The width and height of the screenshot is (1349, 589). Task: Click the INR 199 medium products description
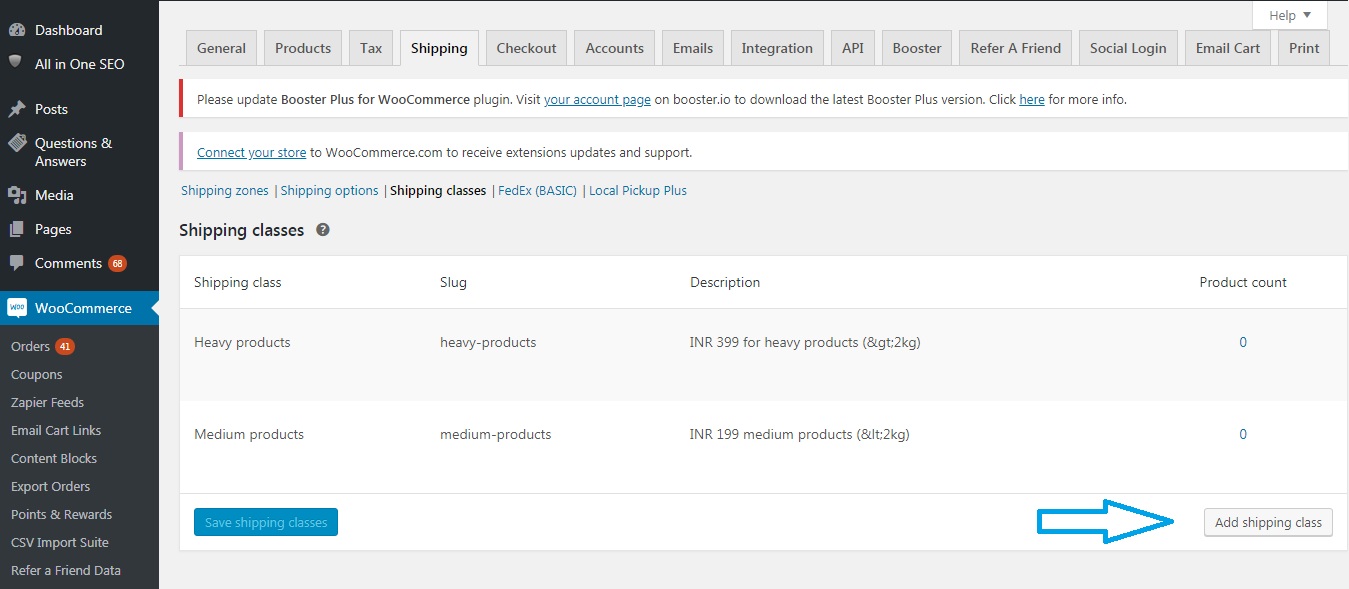pos(800,434)
